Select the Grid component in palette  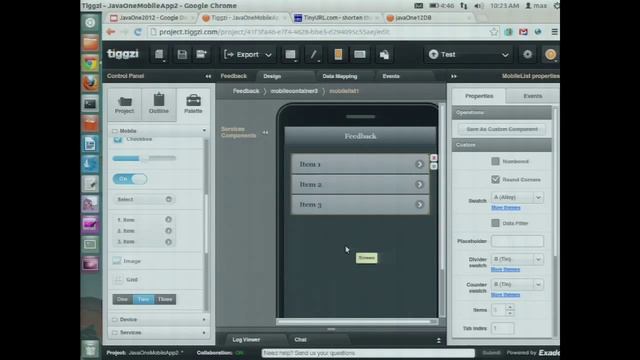(x=126, y=280)
